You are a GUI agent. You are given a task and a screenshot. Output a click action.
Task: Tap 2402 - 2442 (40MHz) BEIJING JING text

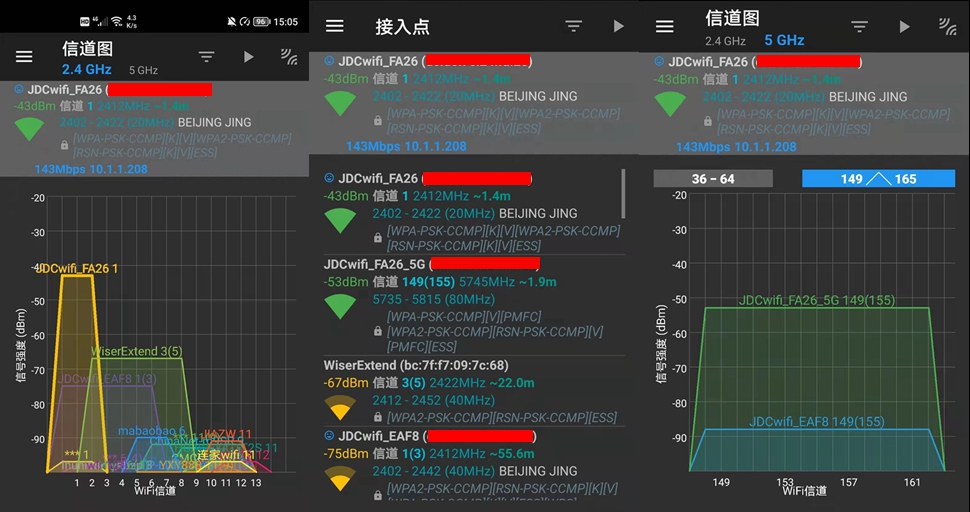(x=474, y=471)
